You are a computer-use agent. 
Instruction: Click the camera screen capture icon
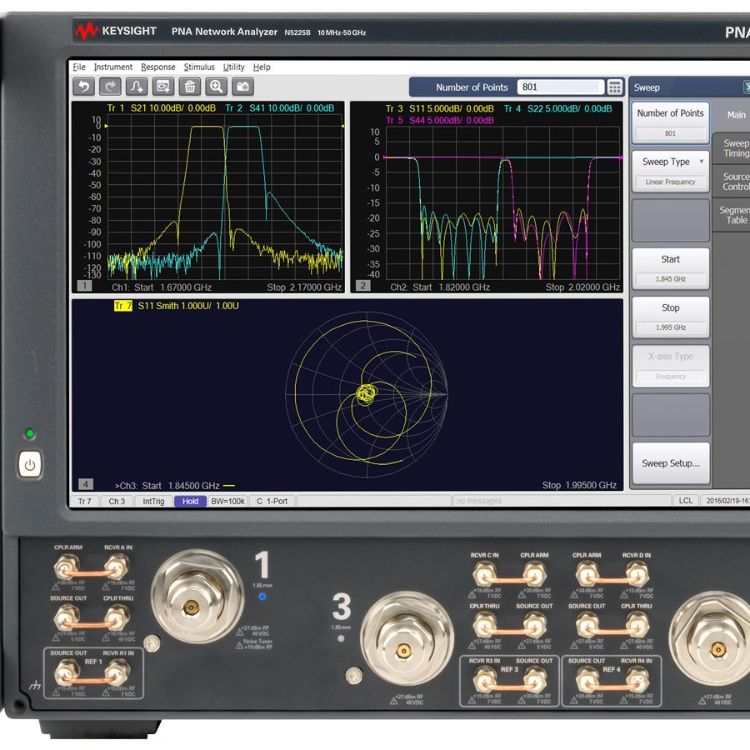243,87
